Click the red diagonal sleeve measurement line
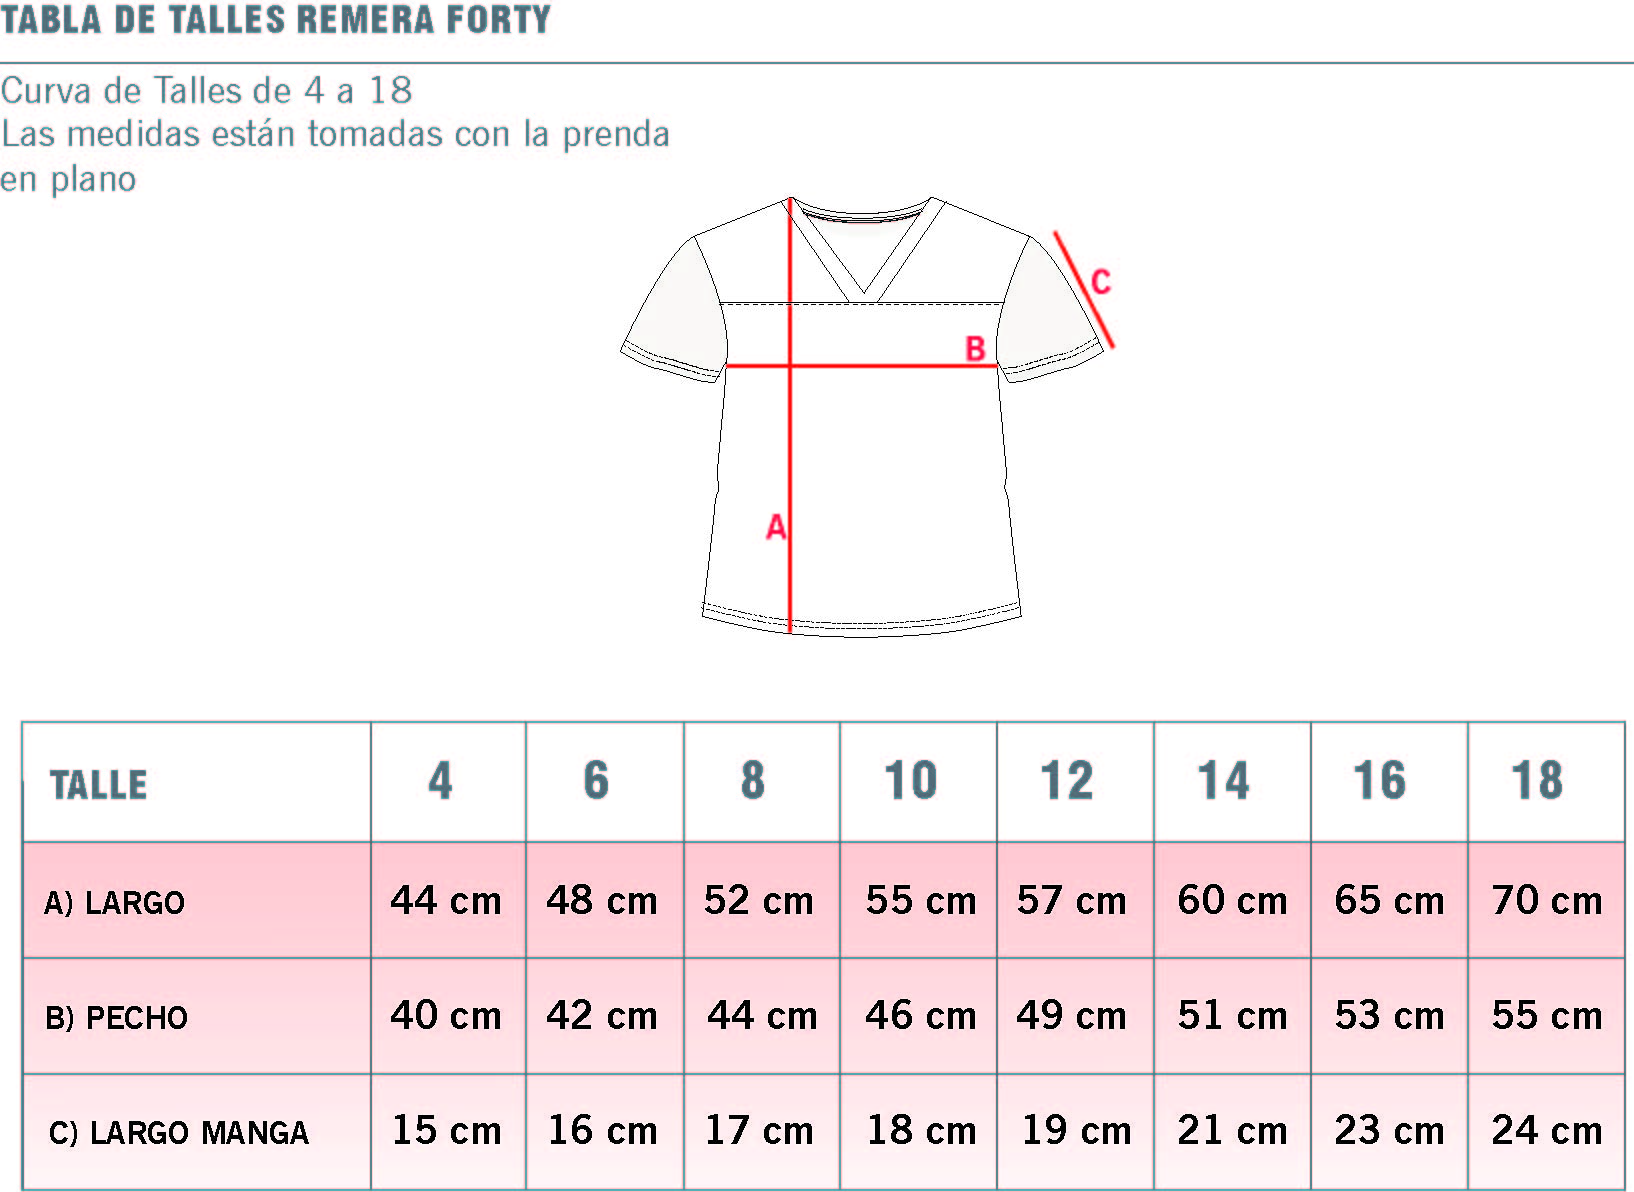 point(1084,290)
